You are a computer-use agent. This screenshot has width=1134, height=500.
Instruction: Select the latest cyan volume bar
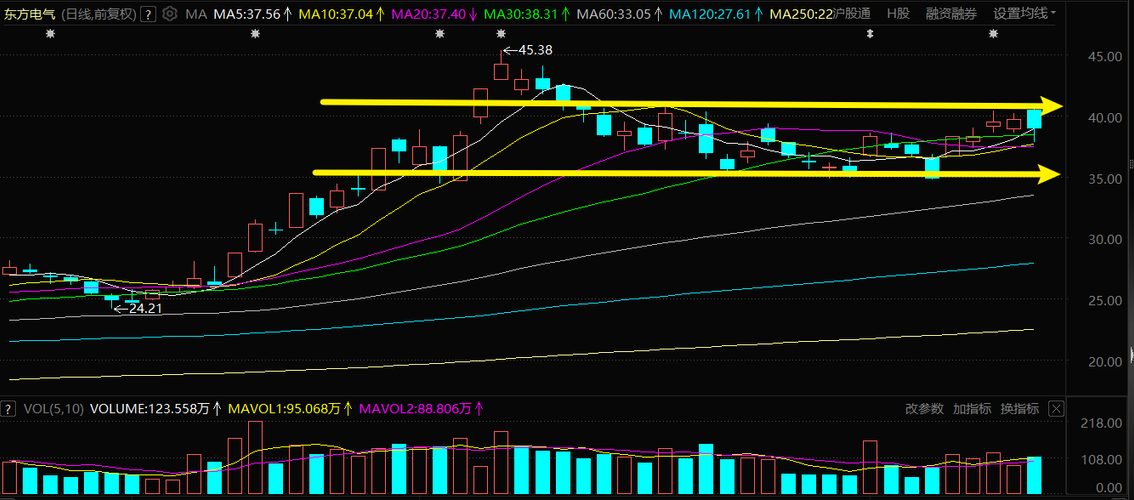tap(1034, 475)
